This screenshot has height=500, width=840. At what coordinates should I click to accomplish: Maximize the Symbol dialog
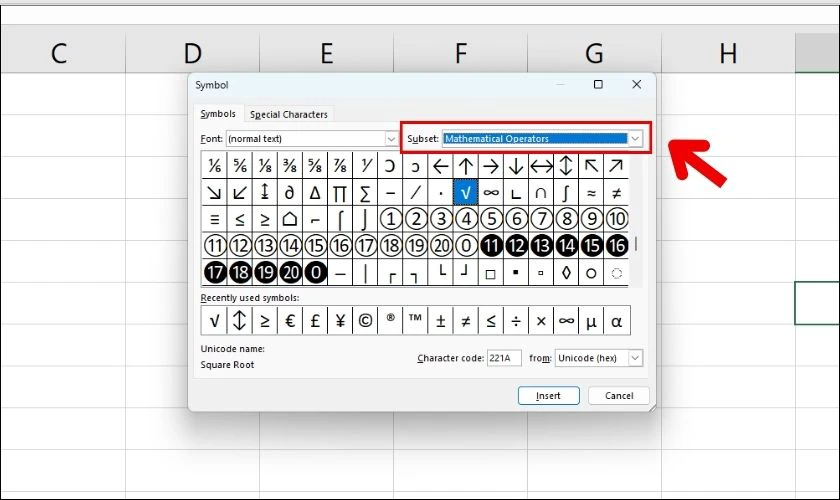coord(598,84)
